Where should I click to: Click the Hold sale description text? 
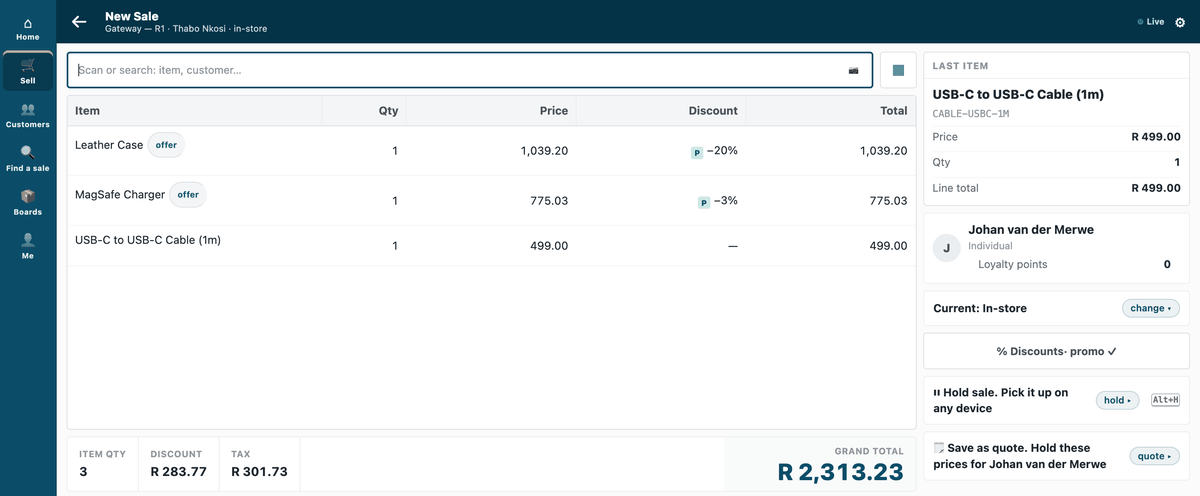coord(1001,400)
